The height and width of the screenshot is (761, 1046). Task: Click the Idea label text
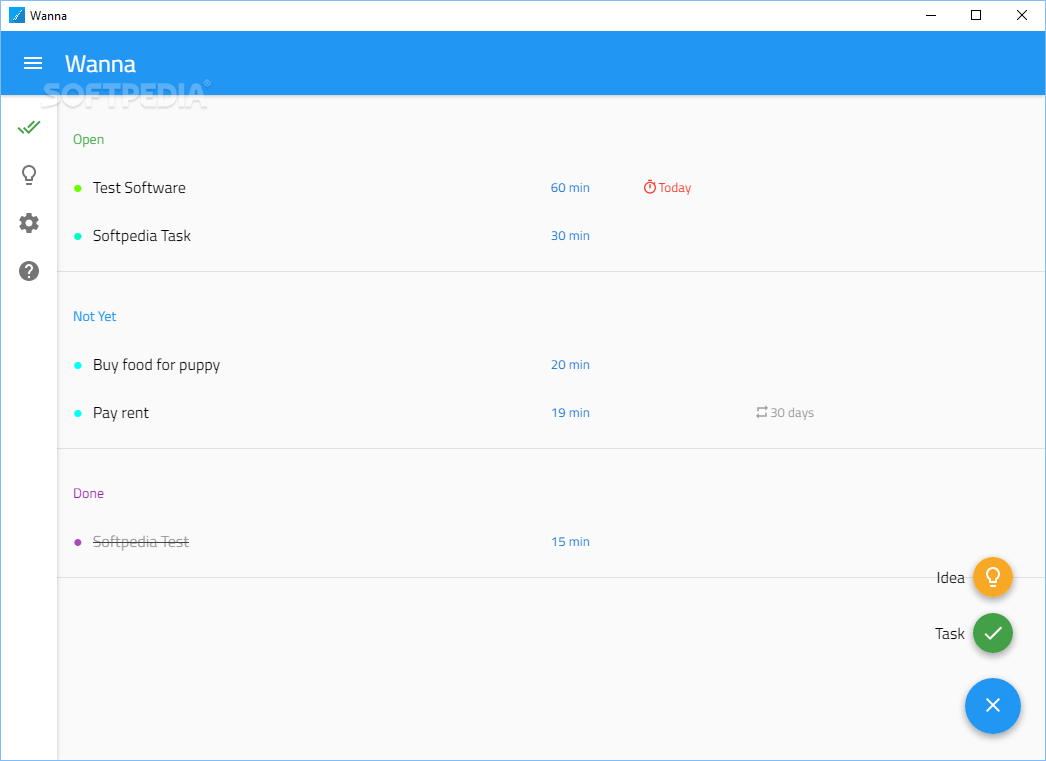pos(951,578)
